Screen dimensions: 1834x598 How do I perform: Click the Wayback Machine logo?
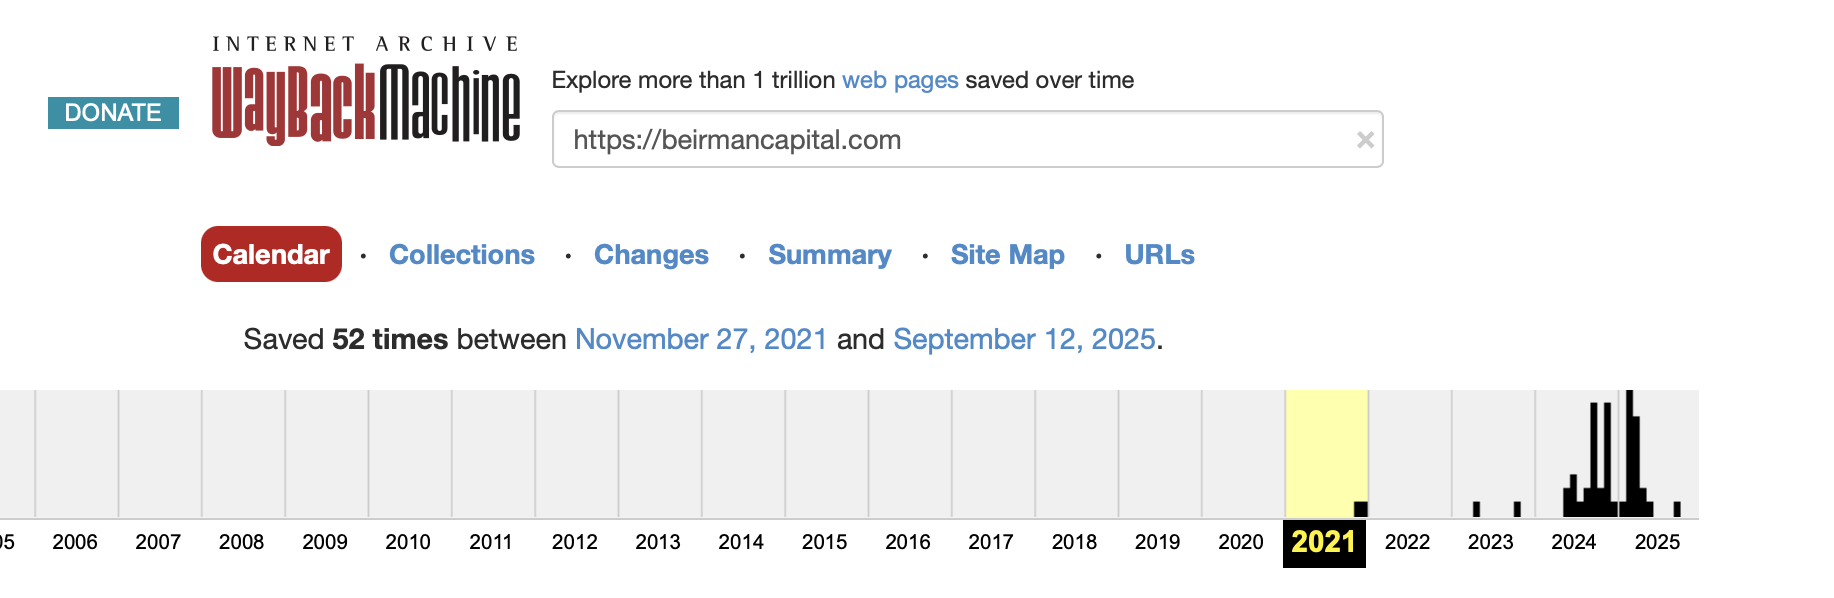tap(366, 91)
